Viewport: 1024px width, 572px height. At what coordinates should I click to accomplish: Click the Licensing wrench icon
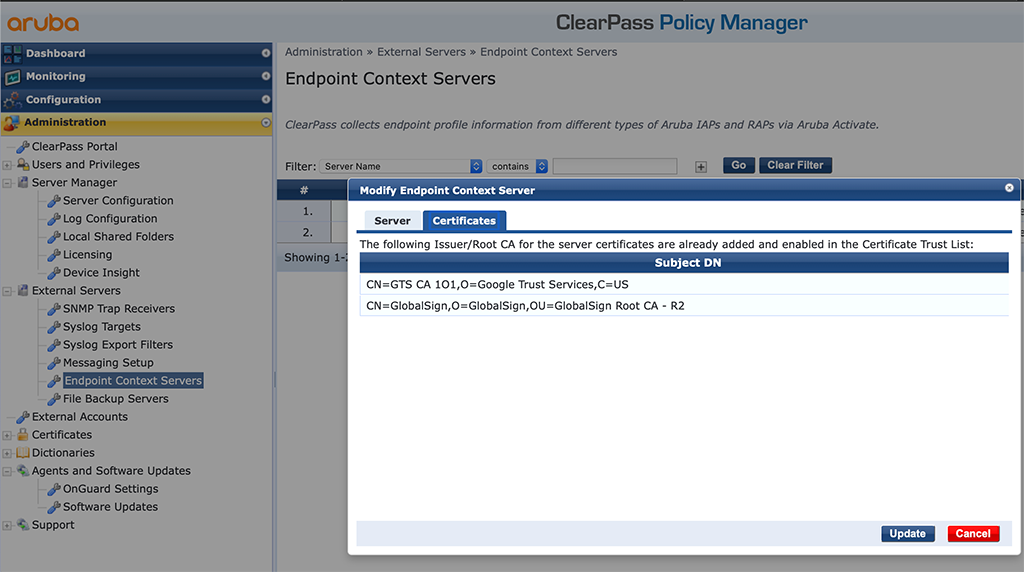click(54, 255)
